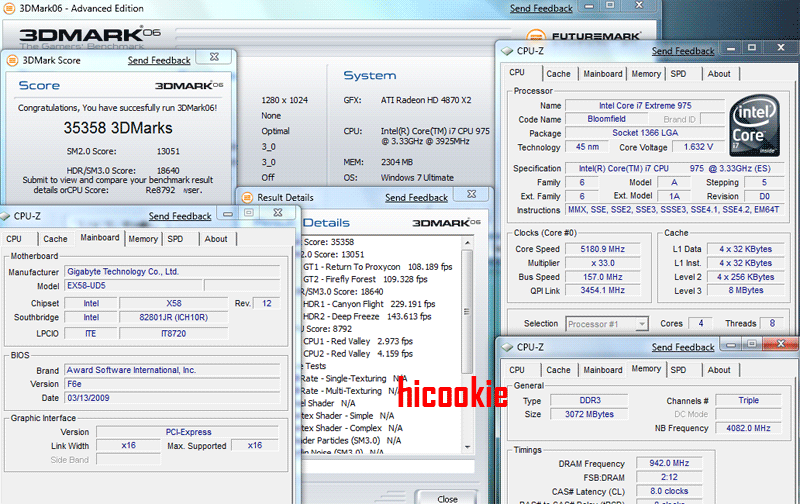This screenshot has height=504, width=800.
Task: Open Send Feedback in 3DMark06 main window
Action: click(541, 9)
